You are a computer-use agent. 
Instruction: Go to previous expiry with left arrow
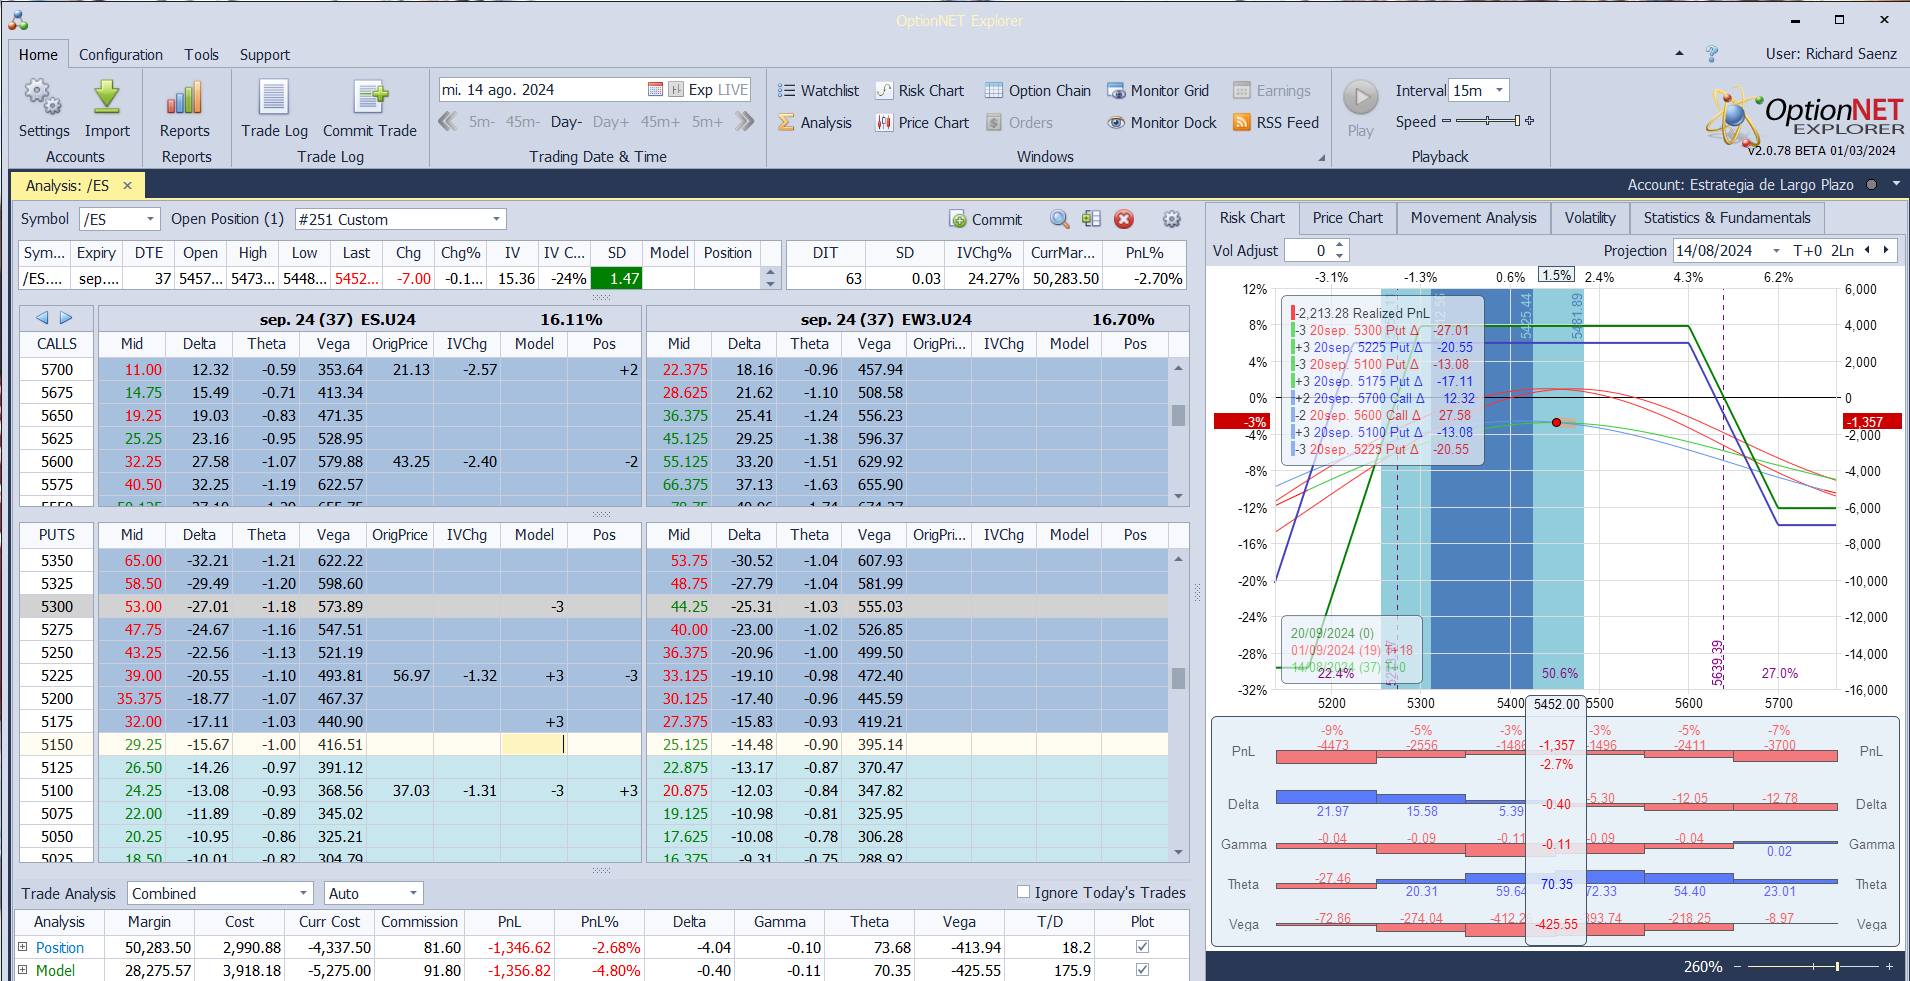point(42,318)
